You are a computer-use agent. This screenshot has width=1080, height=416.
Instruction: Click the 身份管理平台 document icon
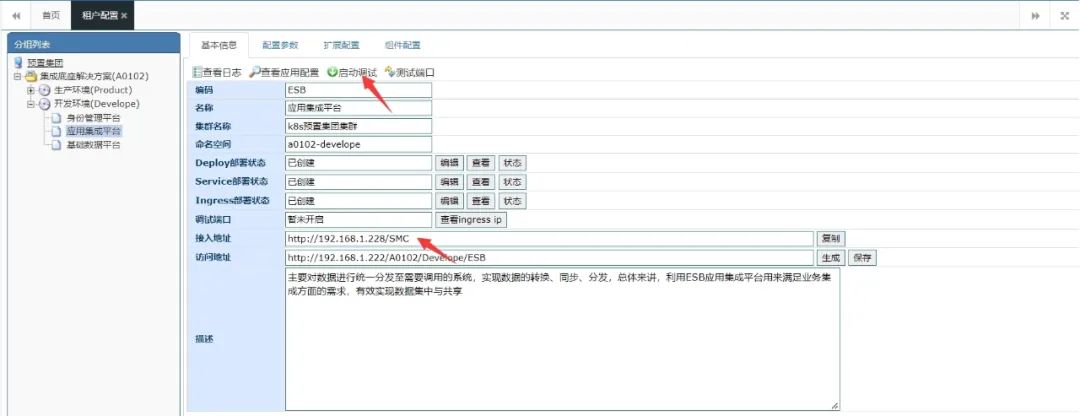pos(56,118)
